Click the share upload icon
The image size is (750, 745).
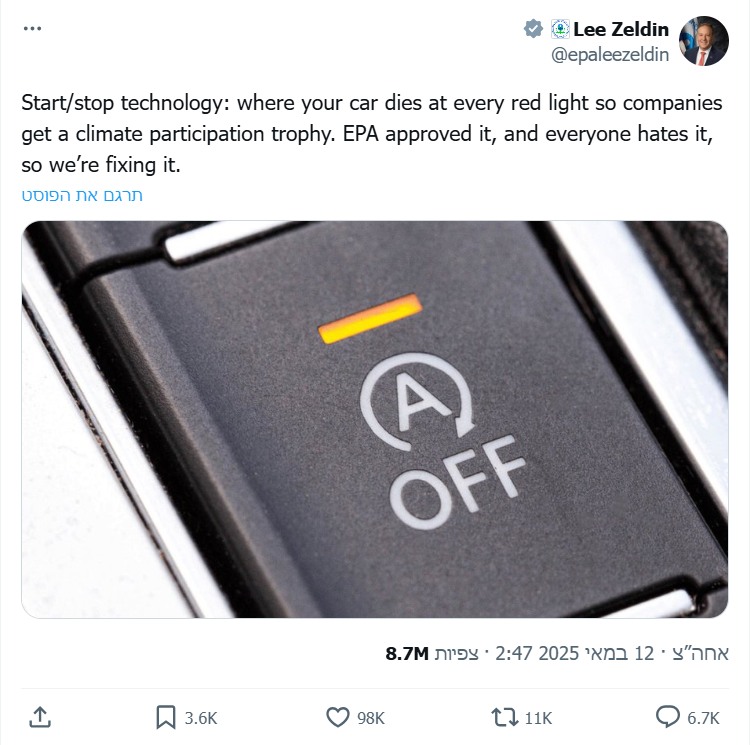[40, 717]
